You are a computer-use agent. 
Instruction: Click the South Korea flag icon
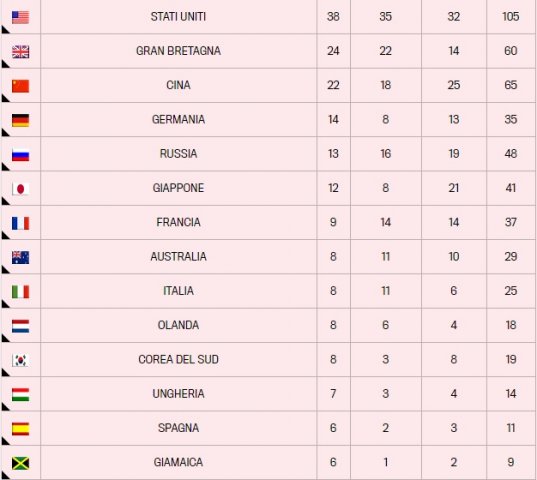tap(20, 360)
